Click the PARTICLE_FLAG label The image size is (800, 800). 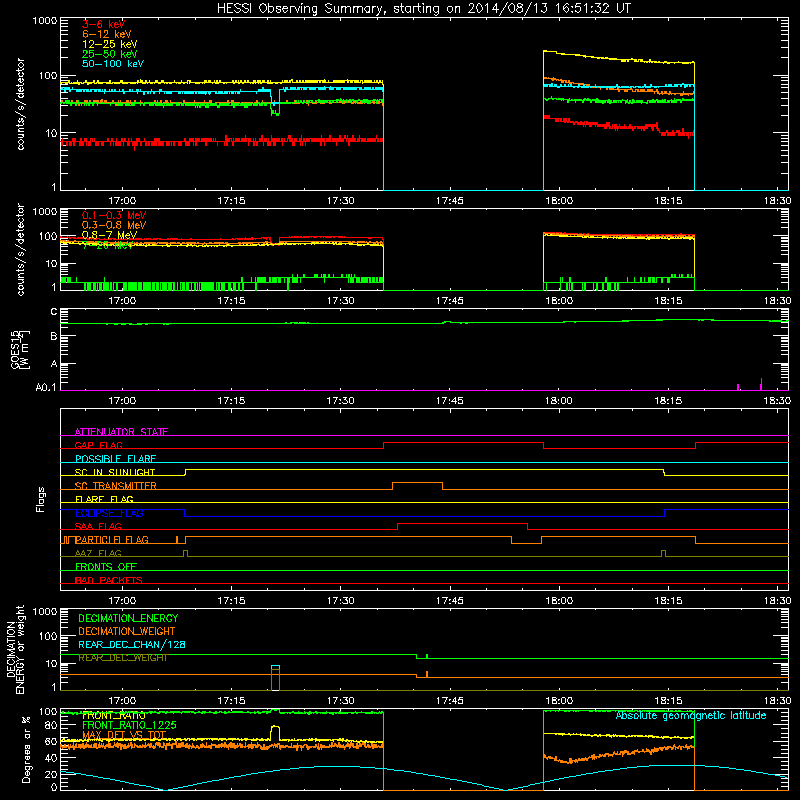click(x=112, y=540)
